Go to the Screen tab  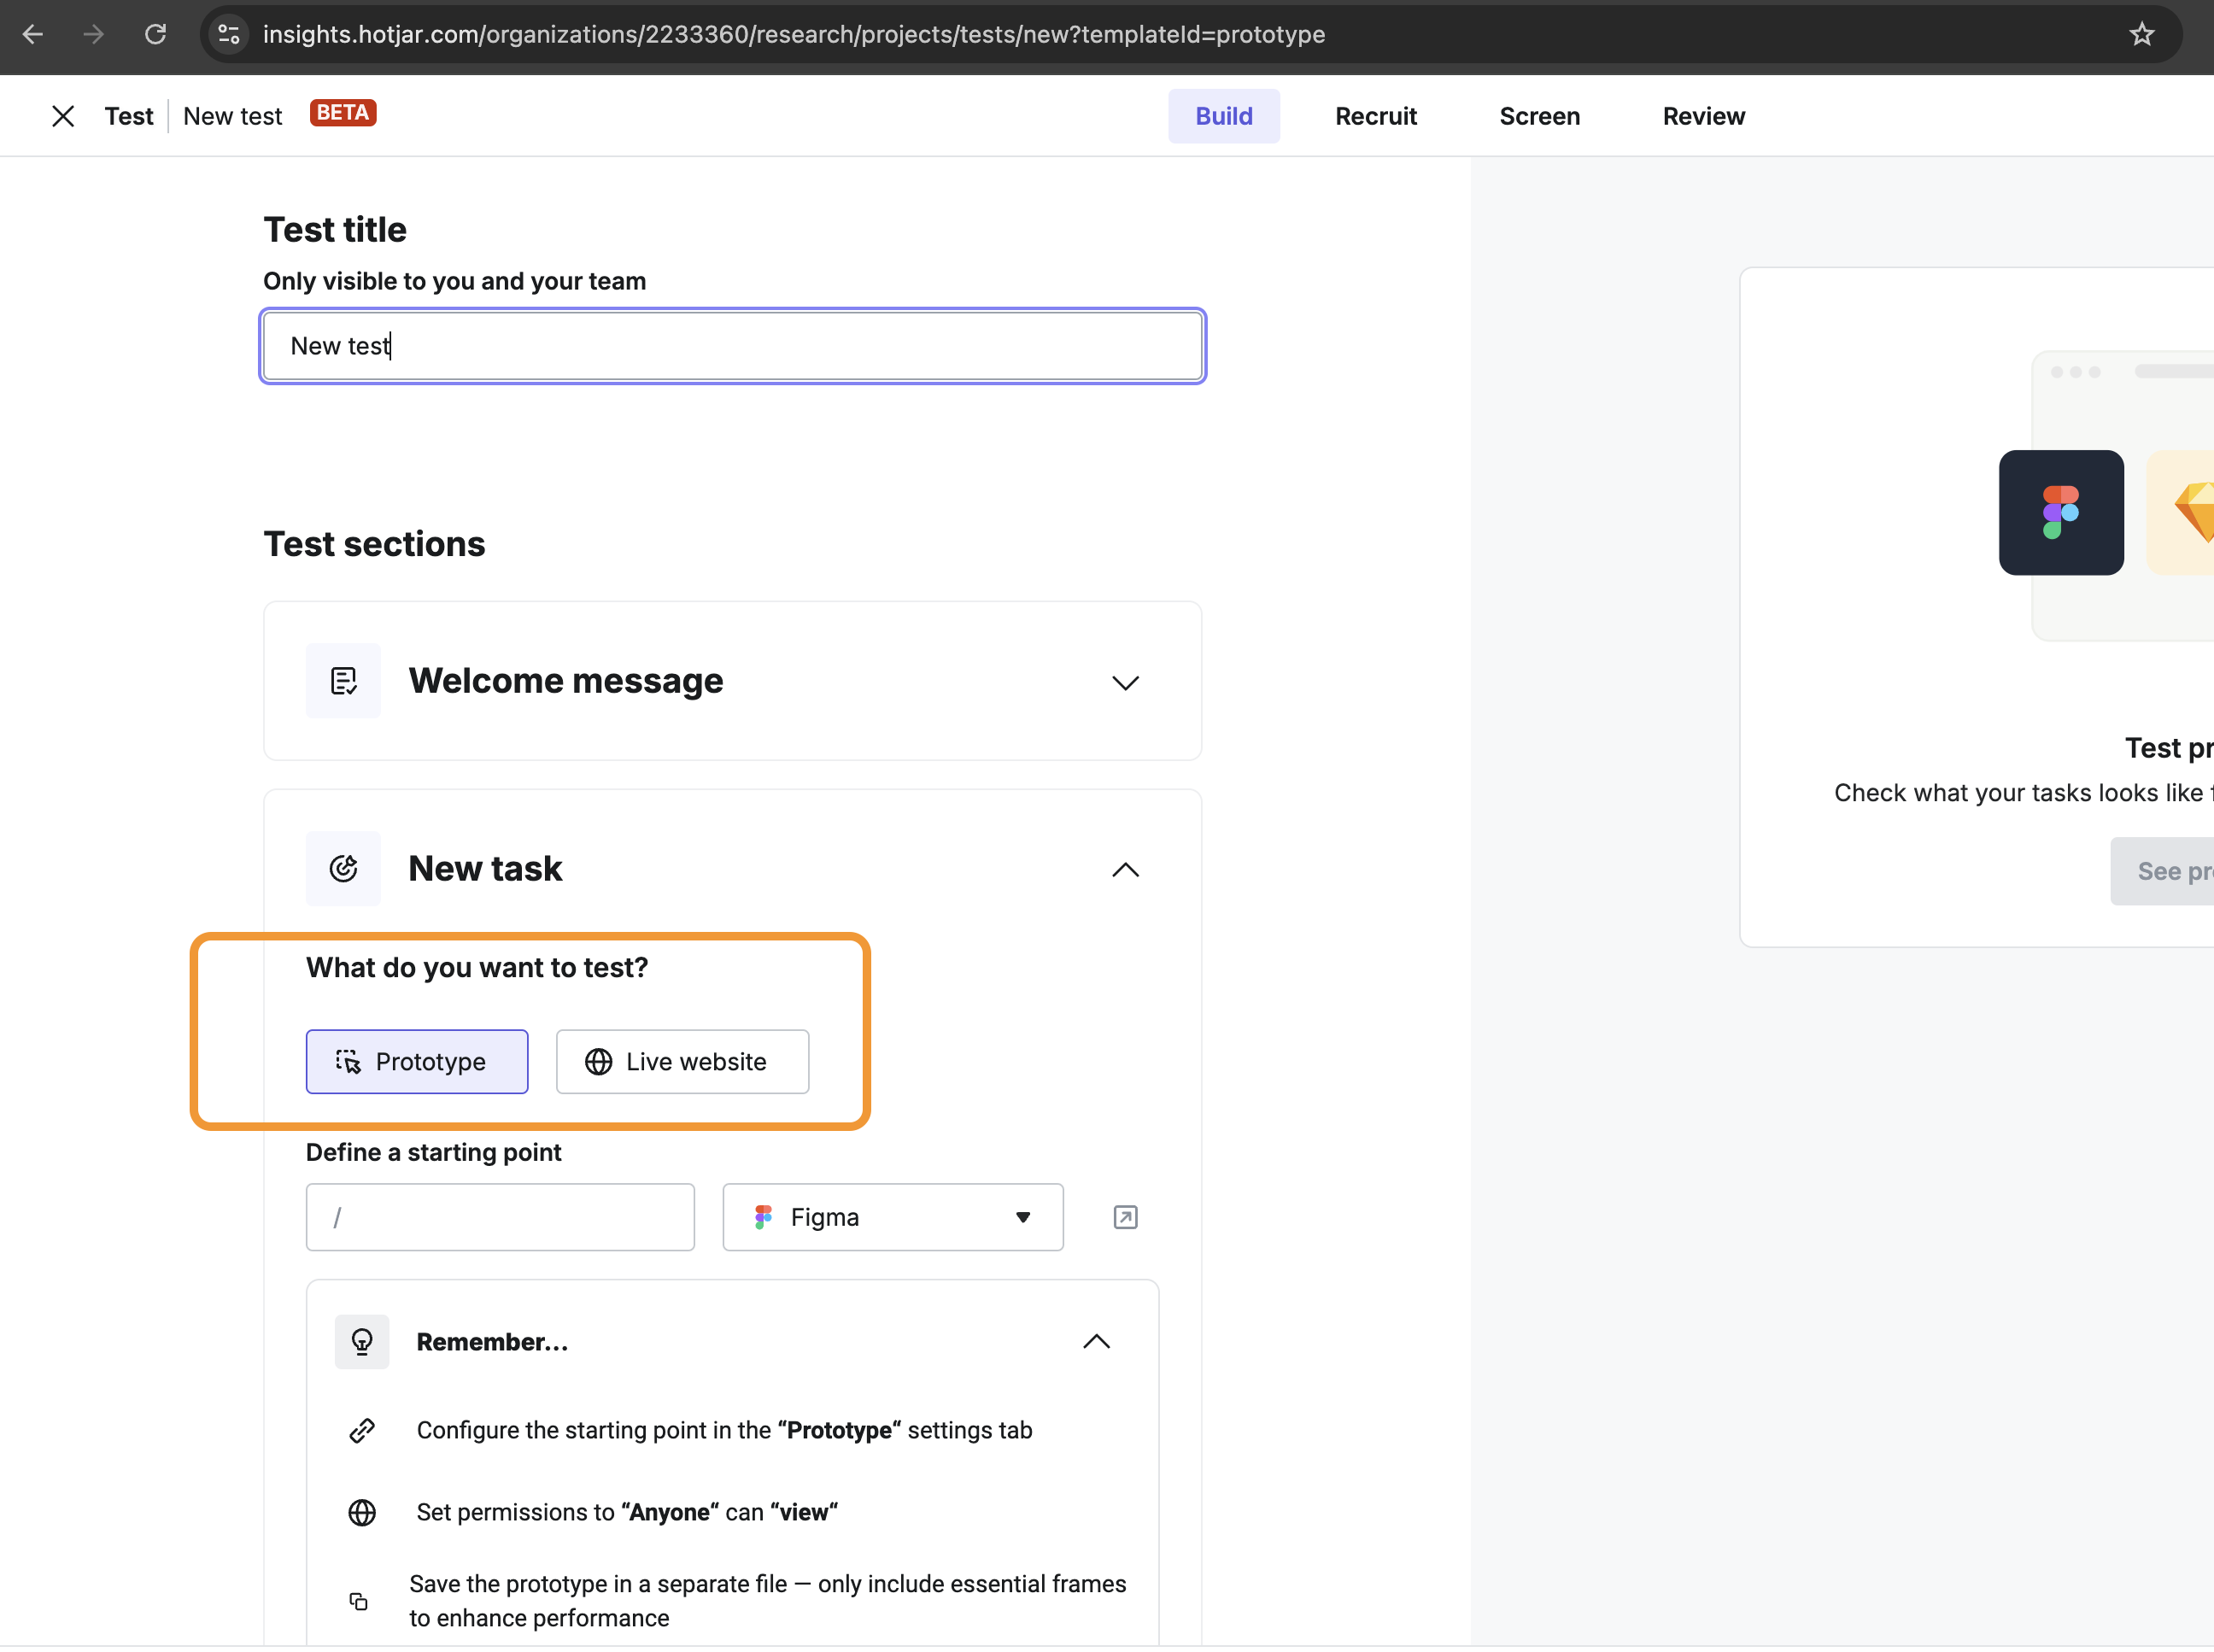pos(1539,116)
